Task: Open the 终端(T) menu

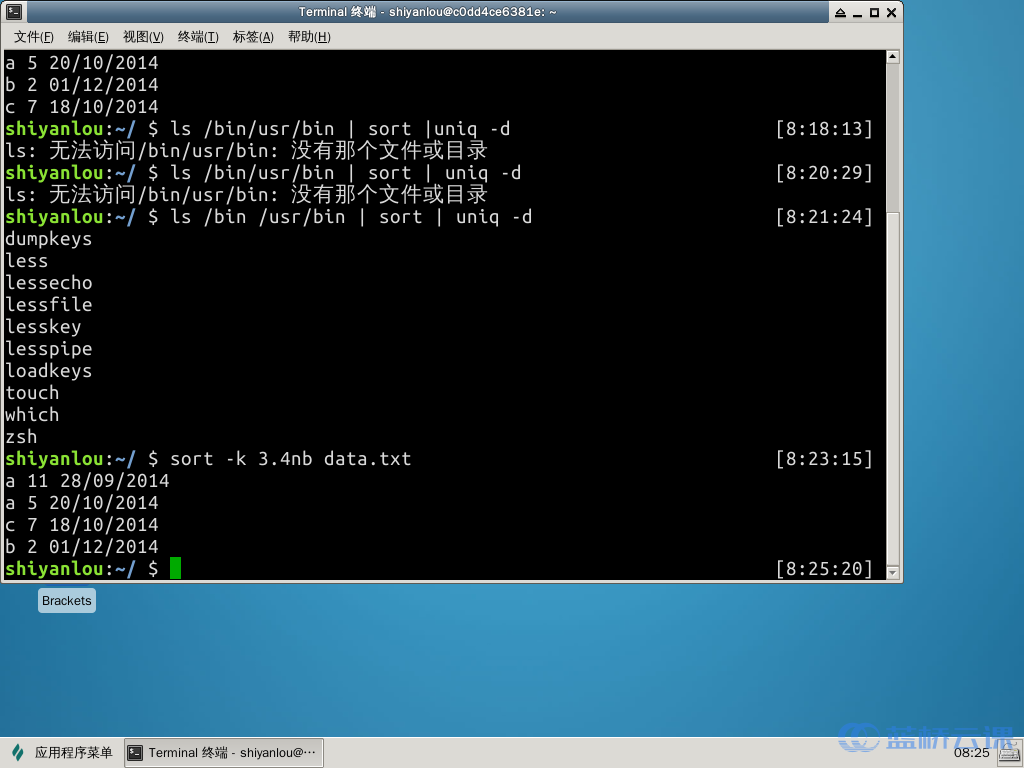Action: [x=198, y=37]
